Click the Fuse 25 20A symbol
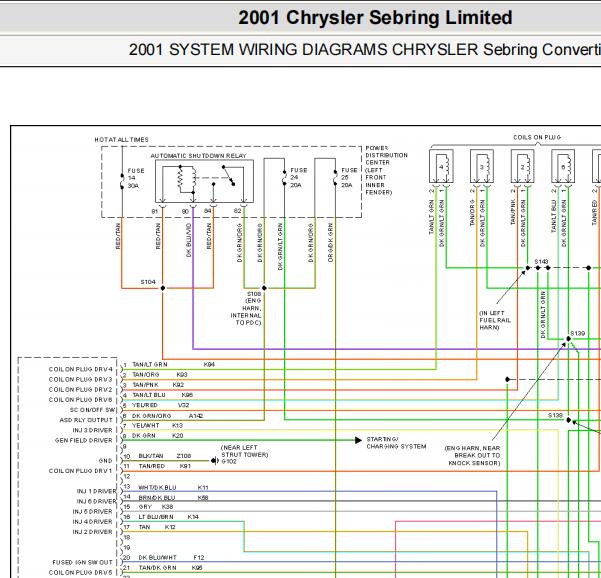601x578 pixels. (x=335, y=178)
